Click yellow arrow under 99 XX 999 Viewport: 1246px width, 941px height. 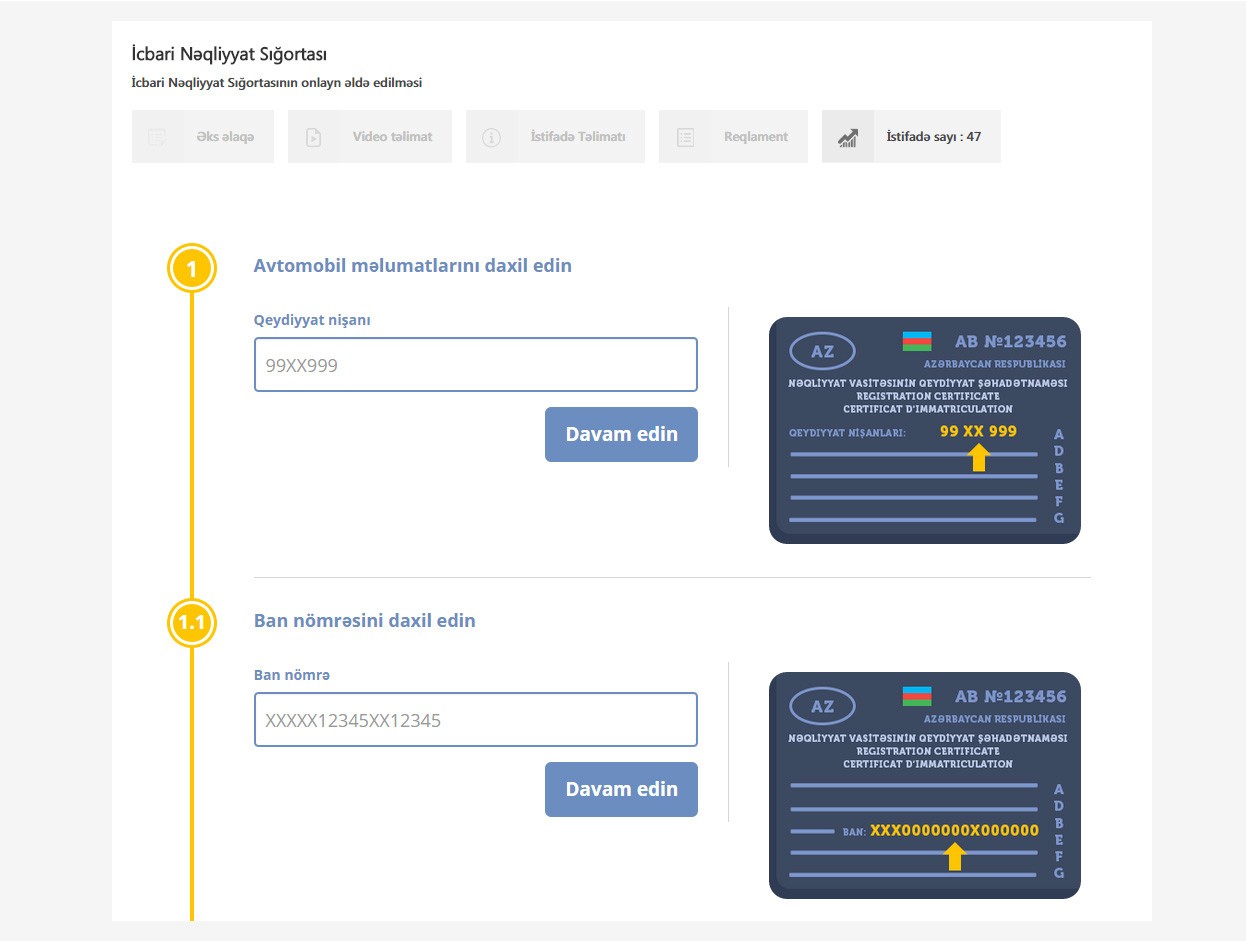[x=979, y=457]
